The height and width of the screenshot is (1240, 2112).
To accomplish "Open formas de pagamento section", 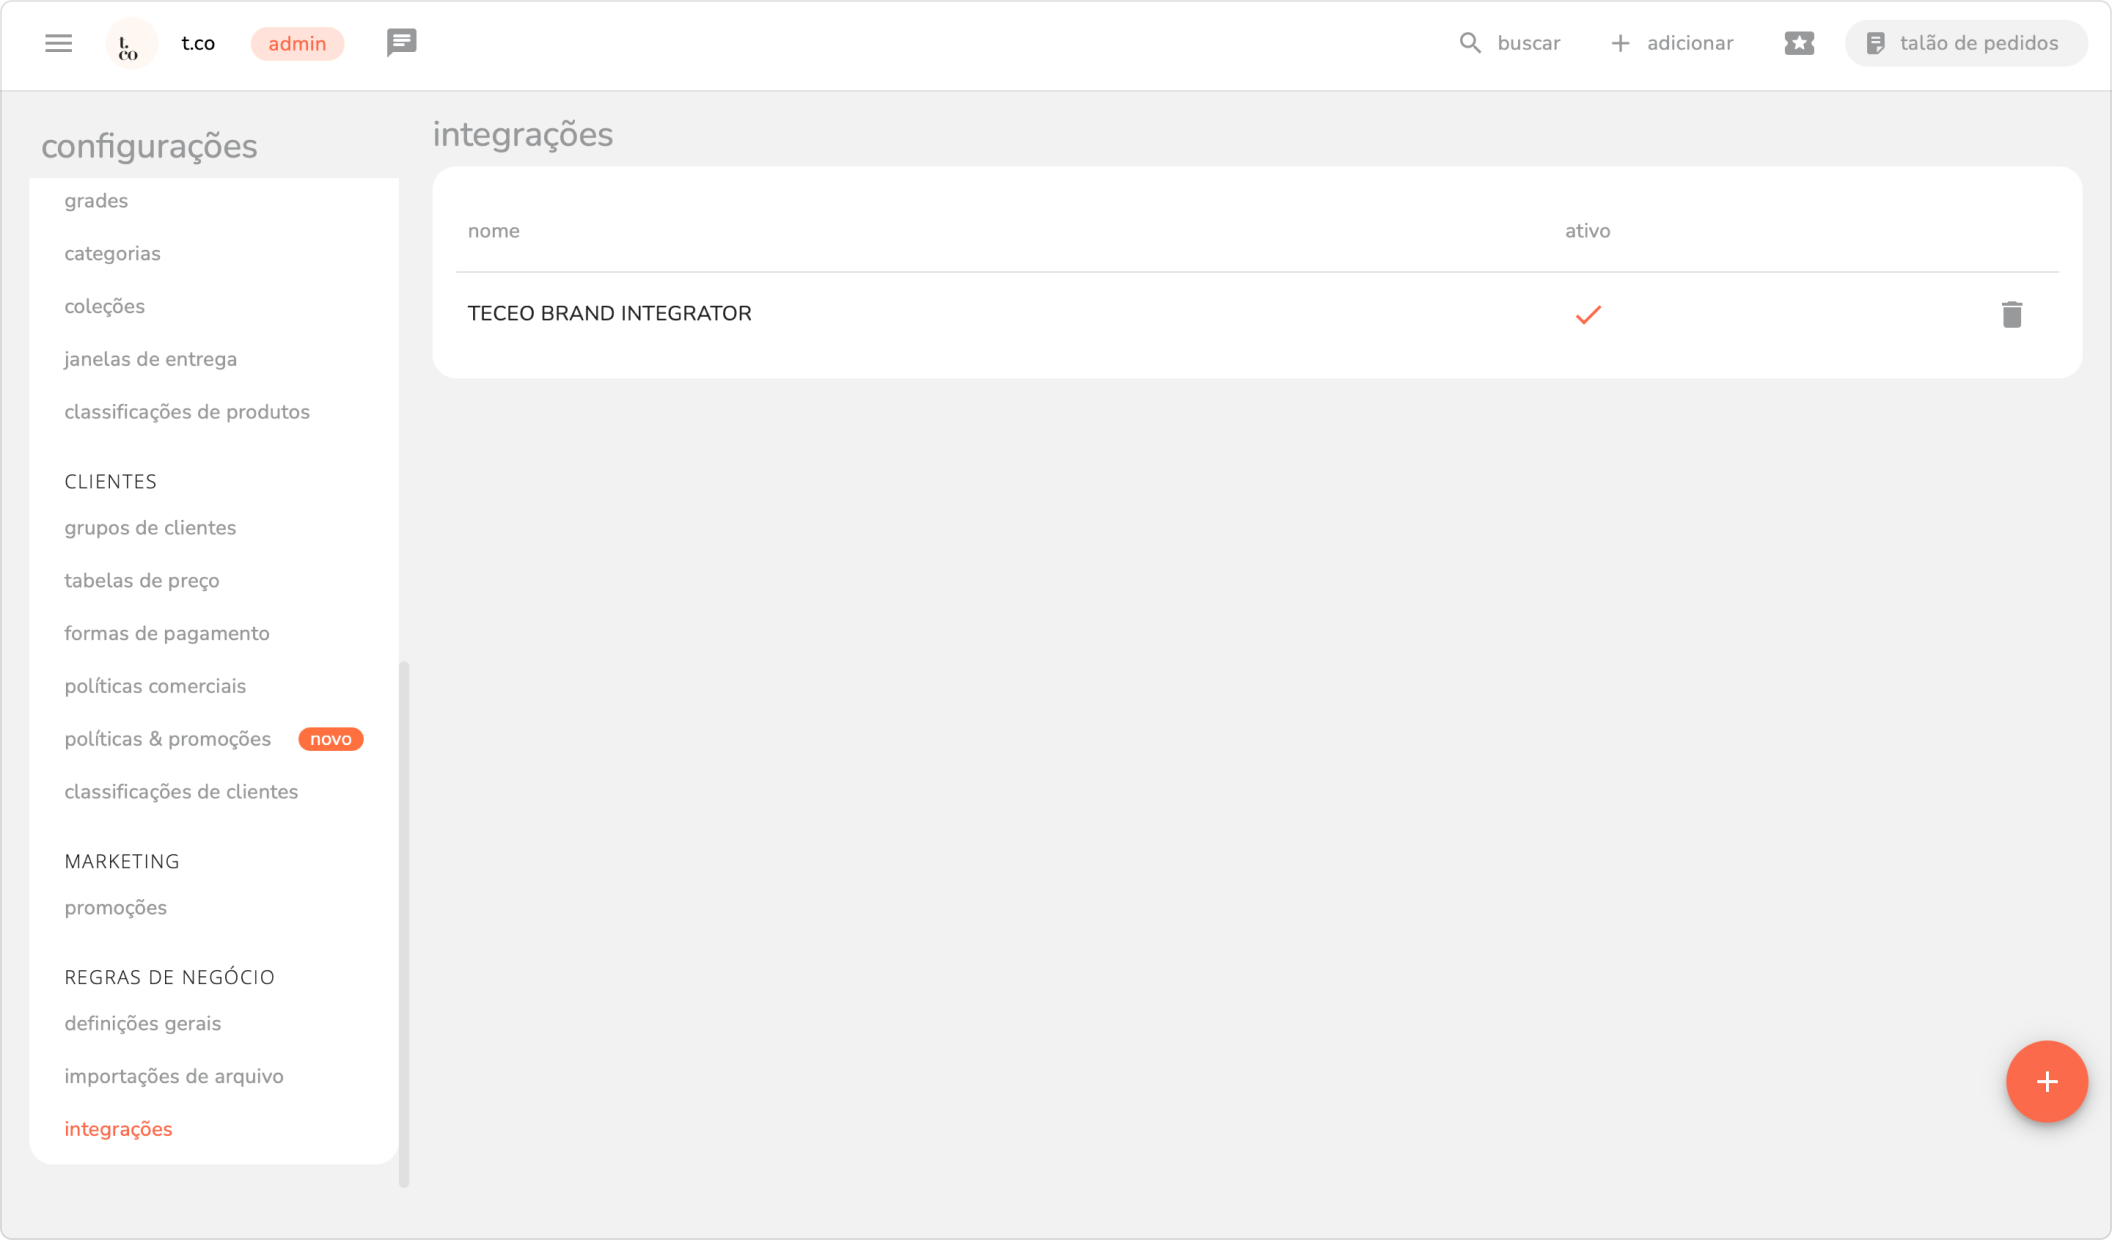I will (x=166, y=633).
